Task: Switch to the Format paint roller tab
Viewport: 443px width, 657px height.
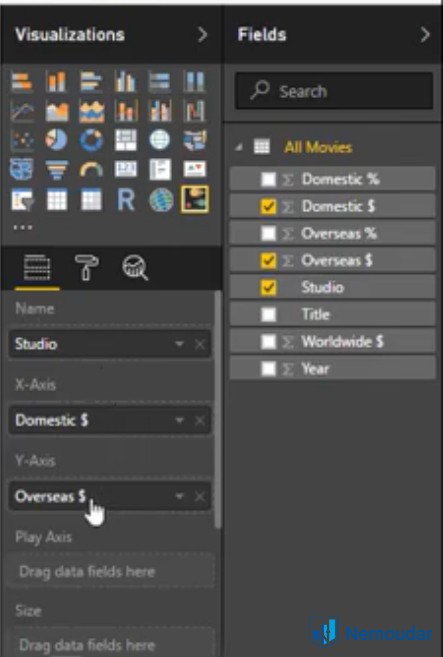Action: tap(86, 267)
